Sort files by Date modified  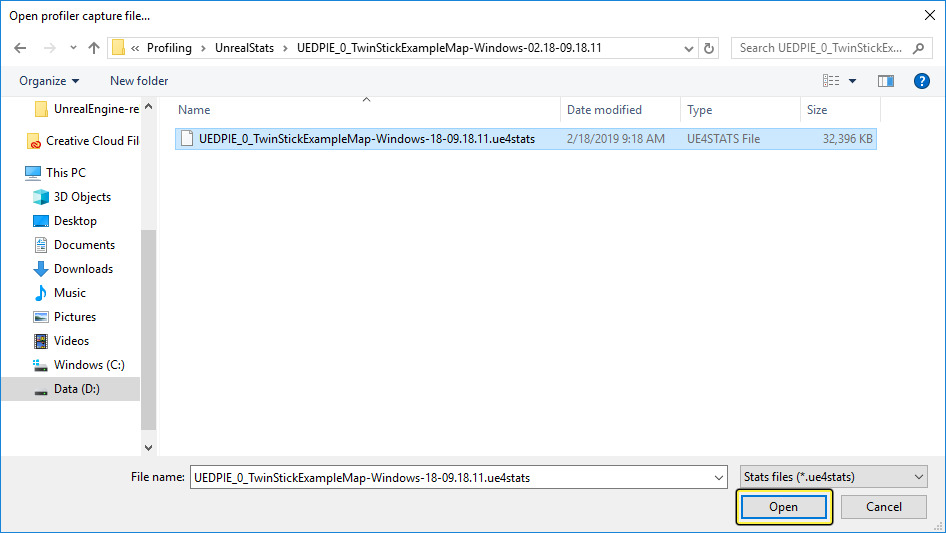coord(604,110)
